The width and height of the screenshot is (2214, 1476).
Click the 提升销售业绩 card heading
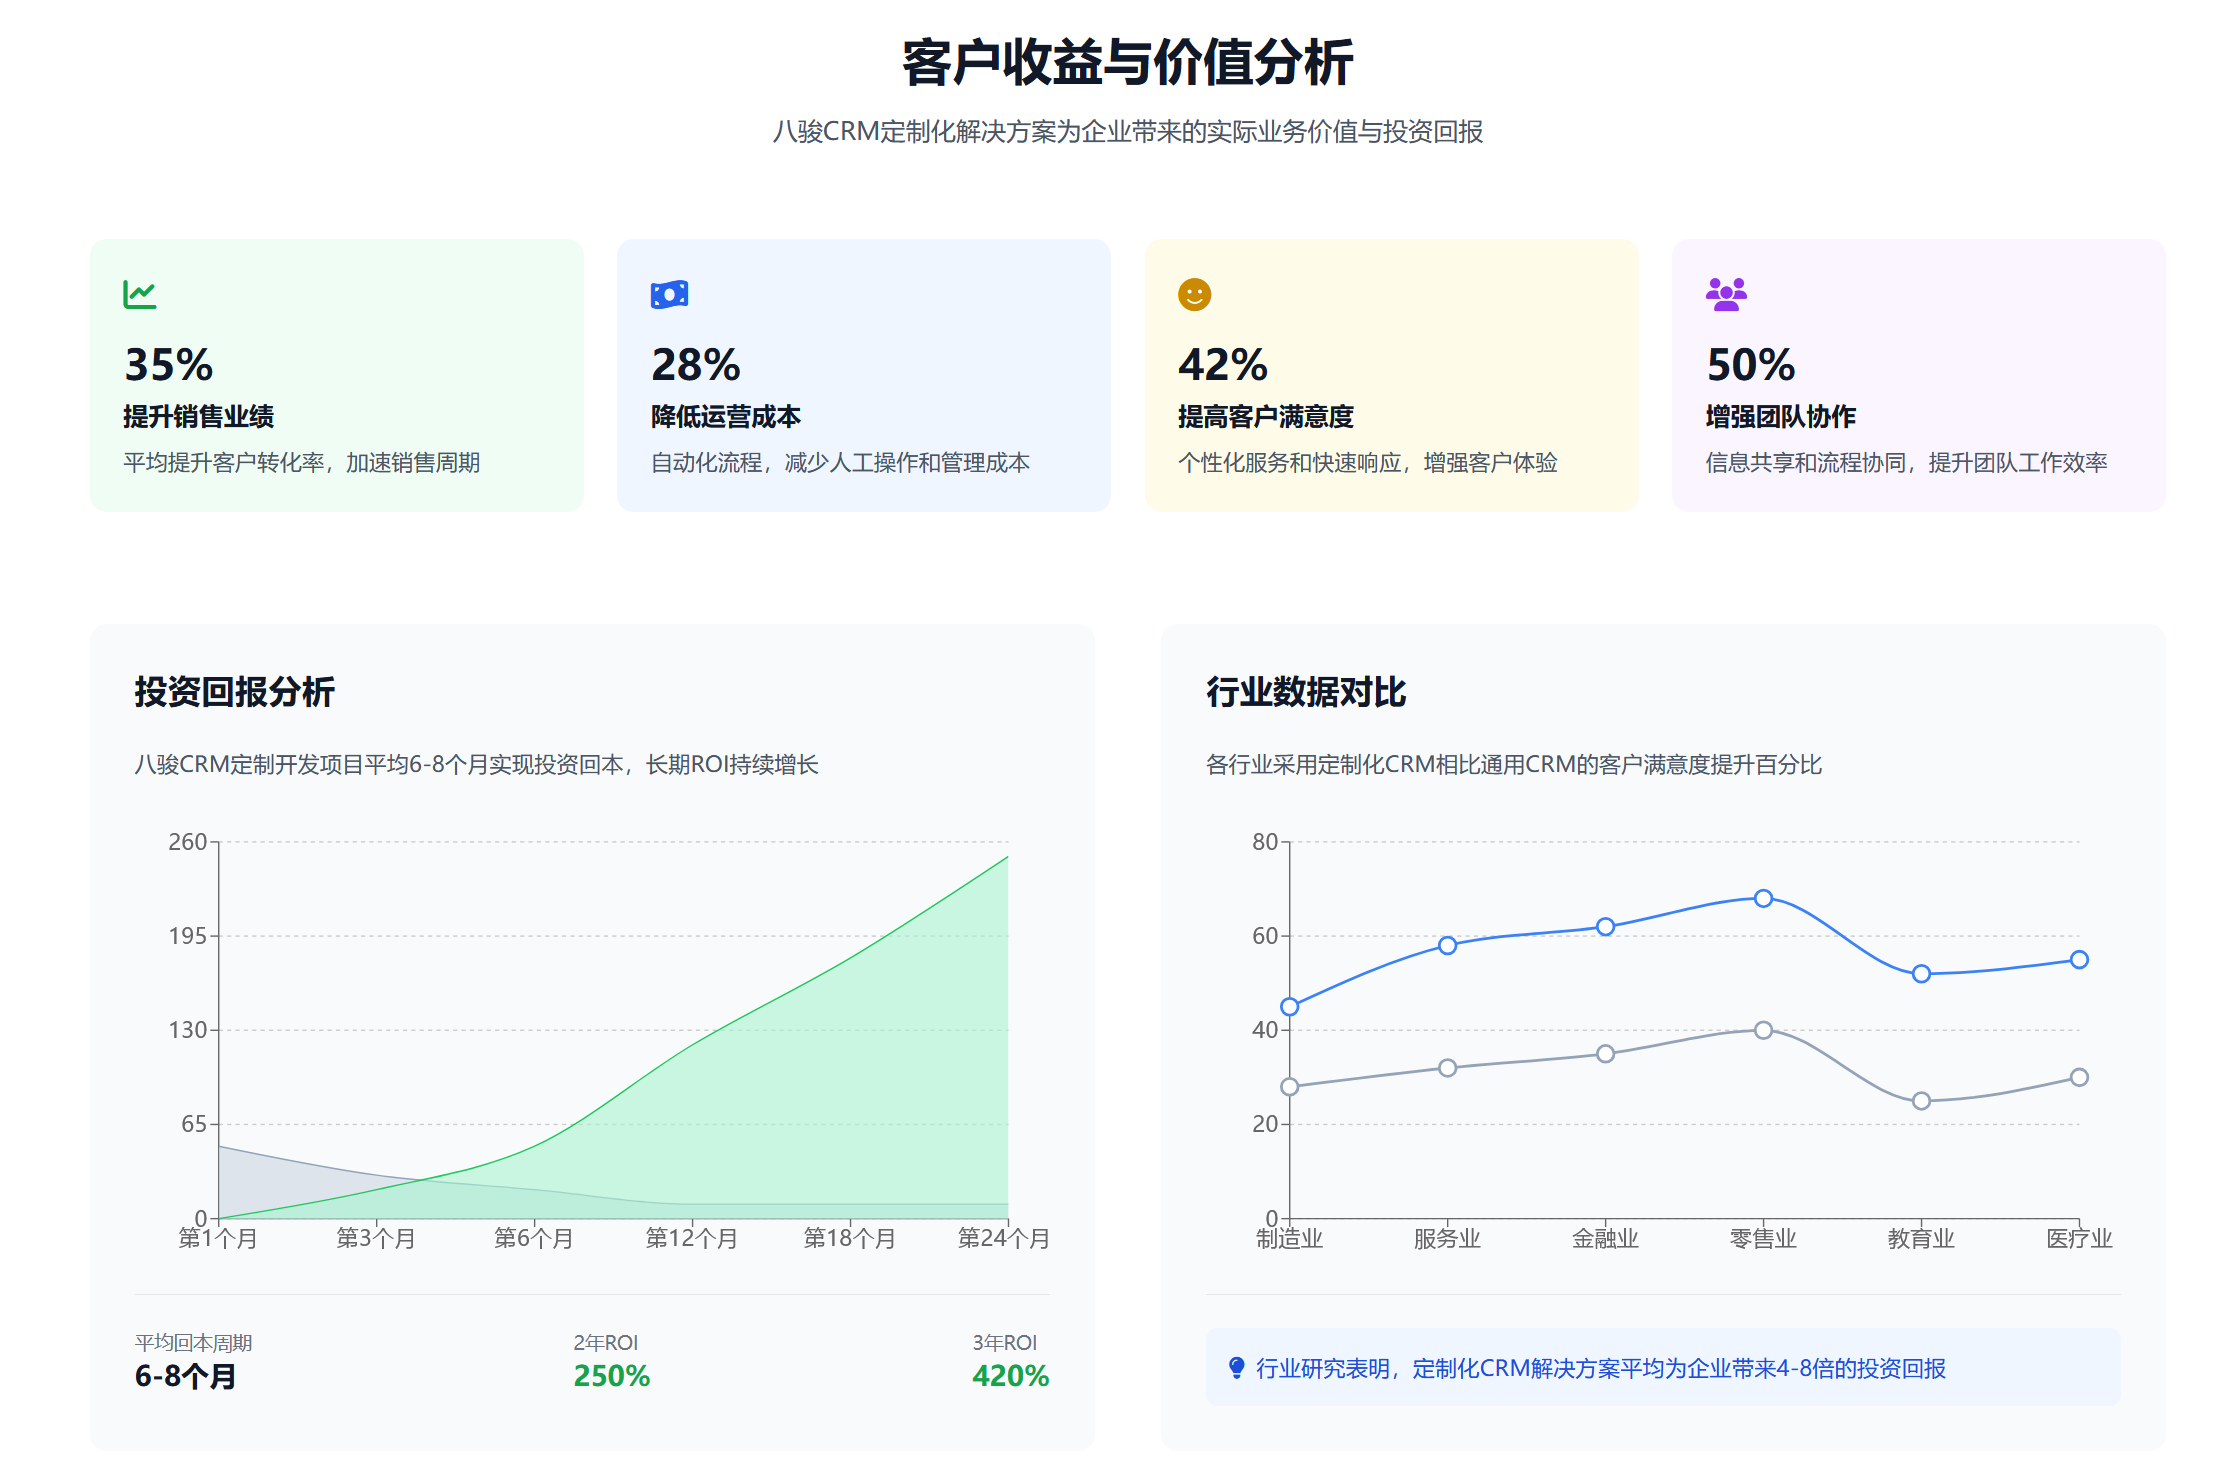tap(198, 416)
